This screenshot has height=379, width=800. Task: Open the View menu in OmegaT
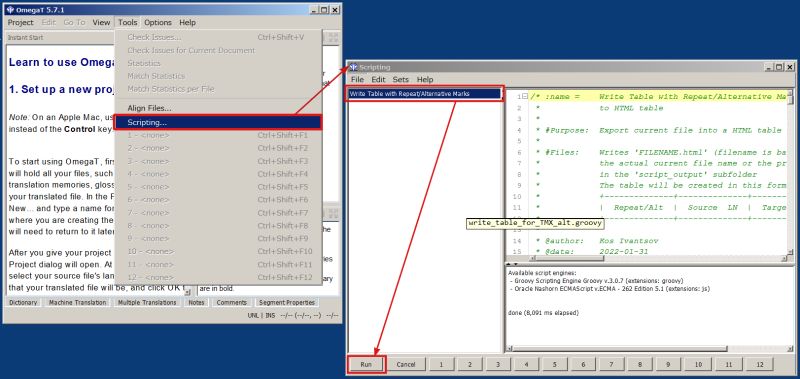[x=101, y=22]
